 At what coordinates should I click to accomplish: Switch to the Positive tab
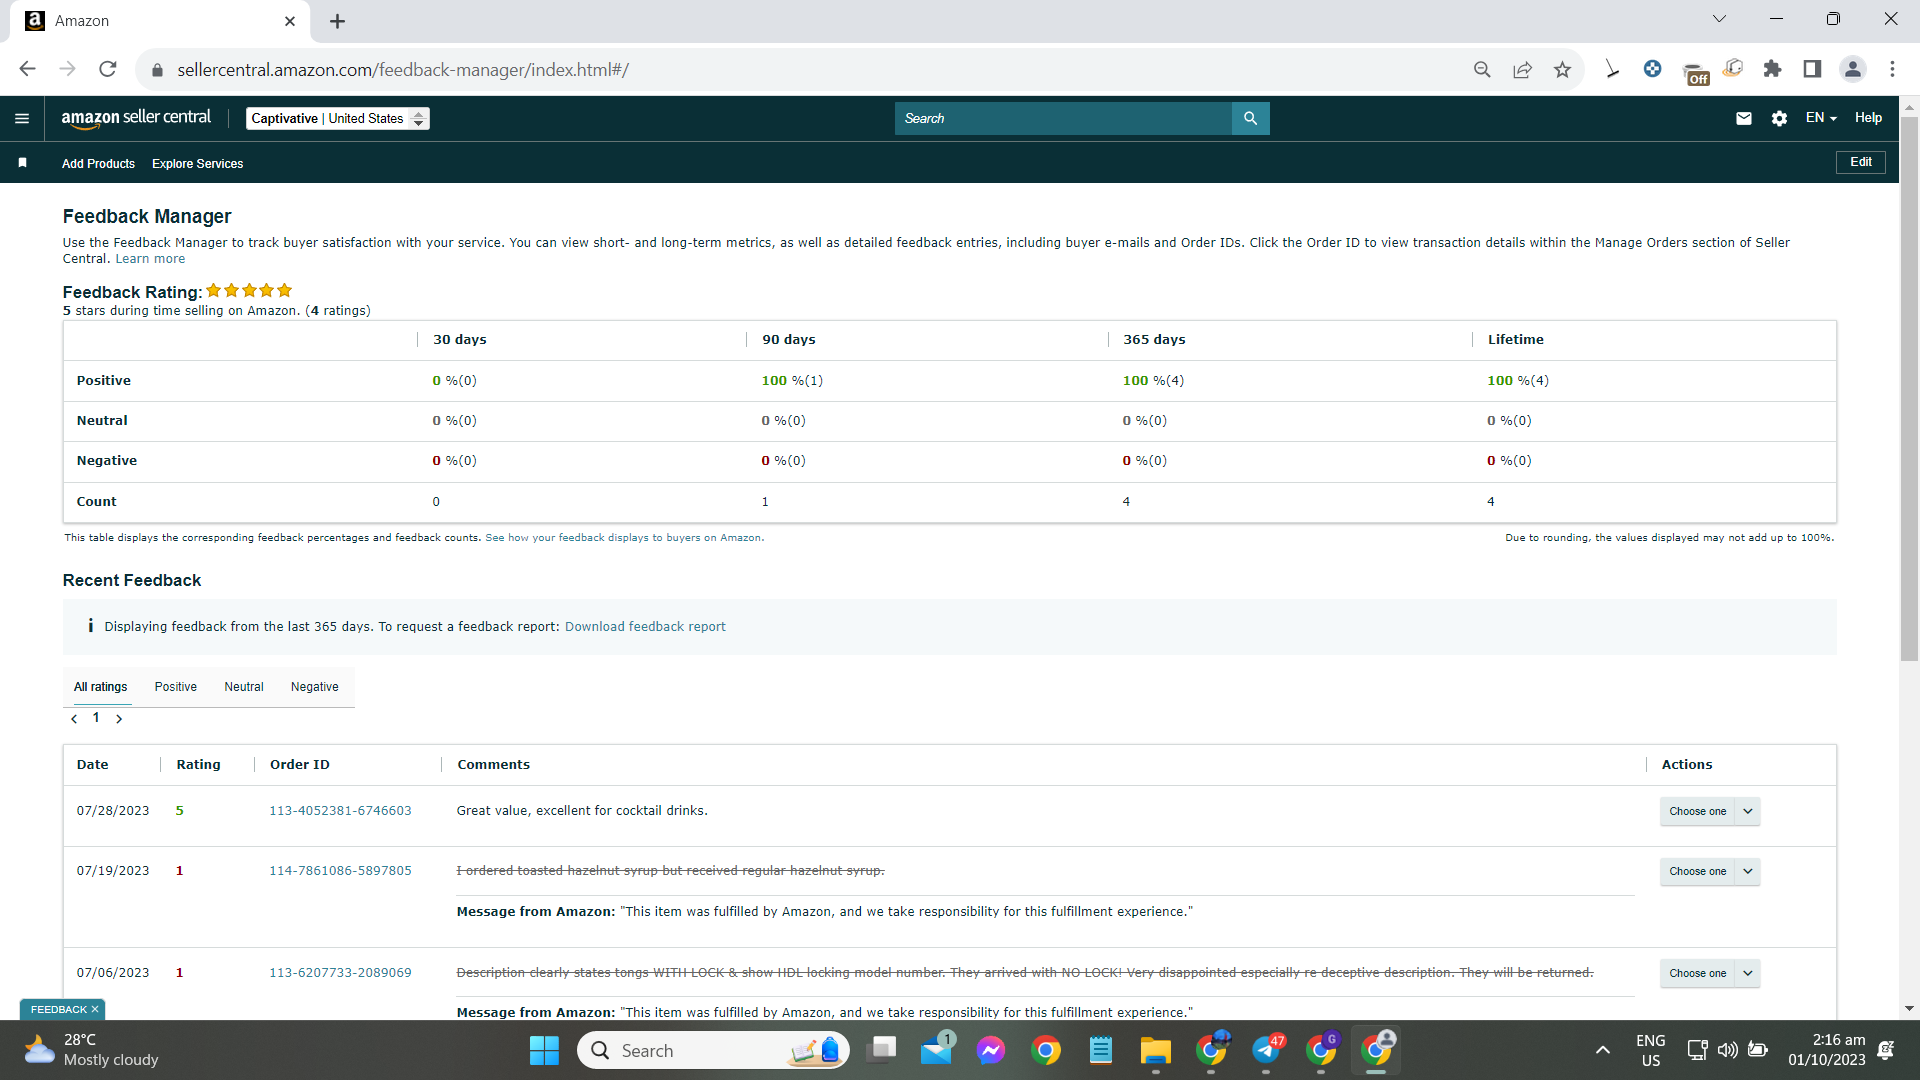tap(175, 687)
